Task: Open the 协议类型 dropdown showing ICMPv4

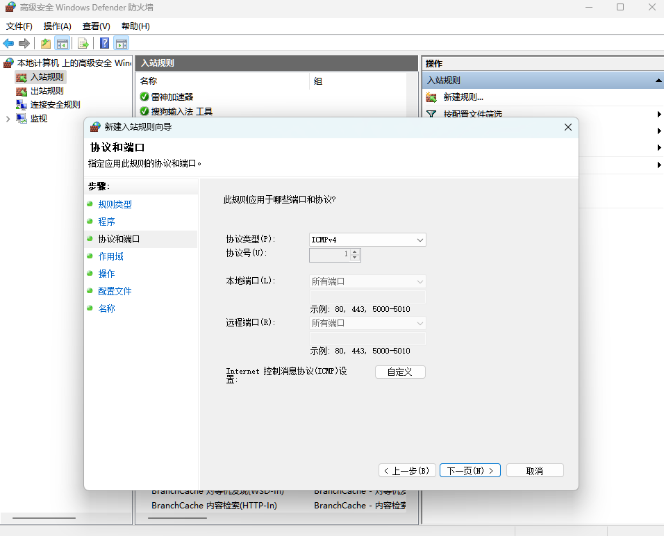Action: click(368, 240)
